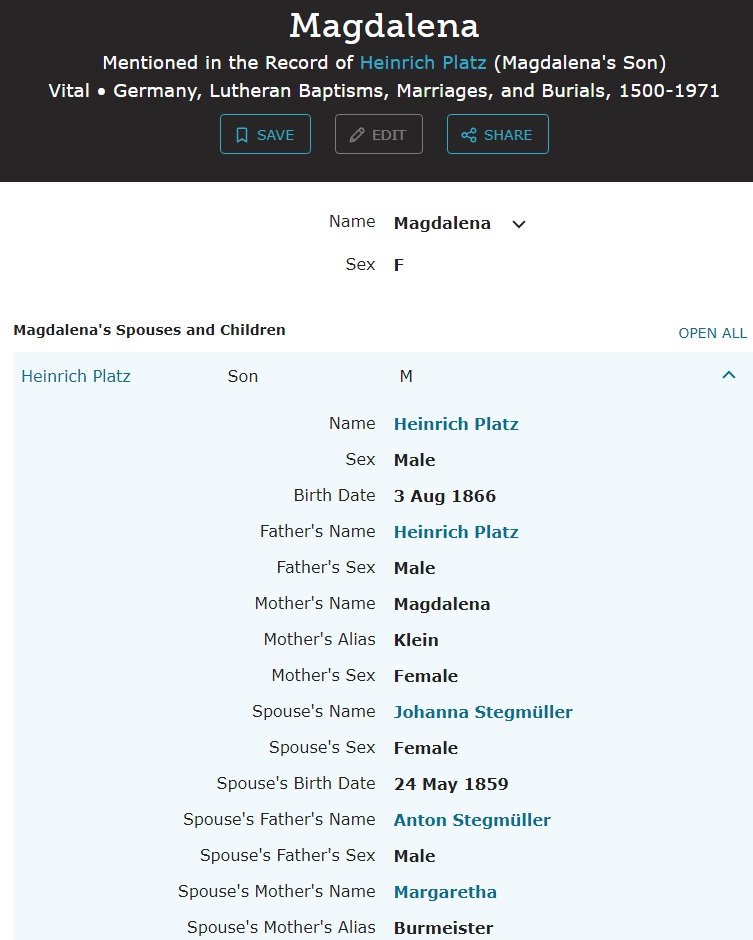
Task: Click the bookmark icon on Save button
Action: [242, 135]
